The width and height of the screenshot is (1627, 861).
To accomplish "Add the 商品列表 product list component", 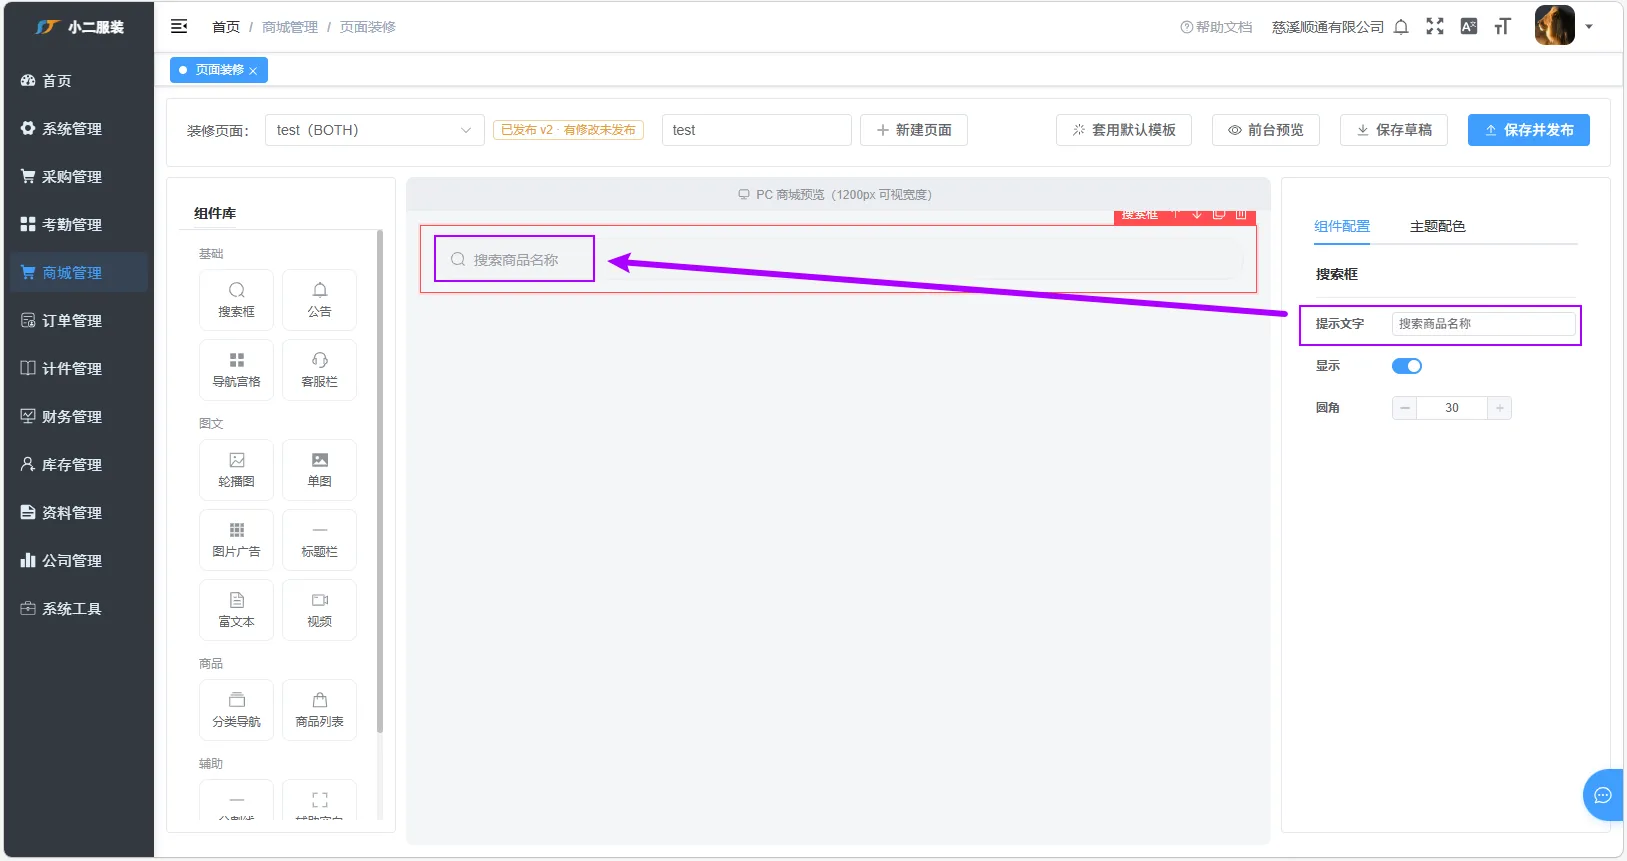I will point(319,710).
